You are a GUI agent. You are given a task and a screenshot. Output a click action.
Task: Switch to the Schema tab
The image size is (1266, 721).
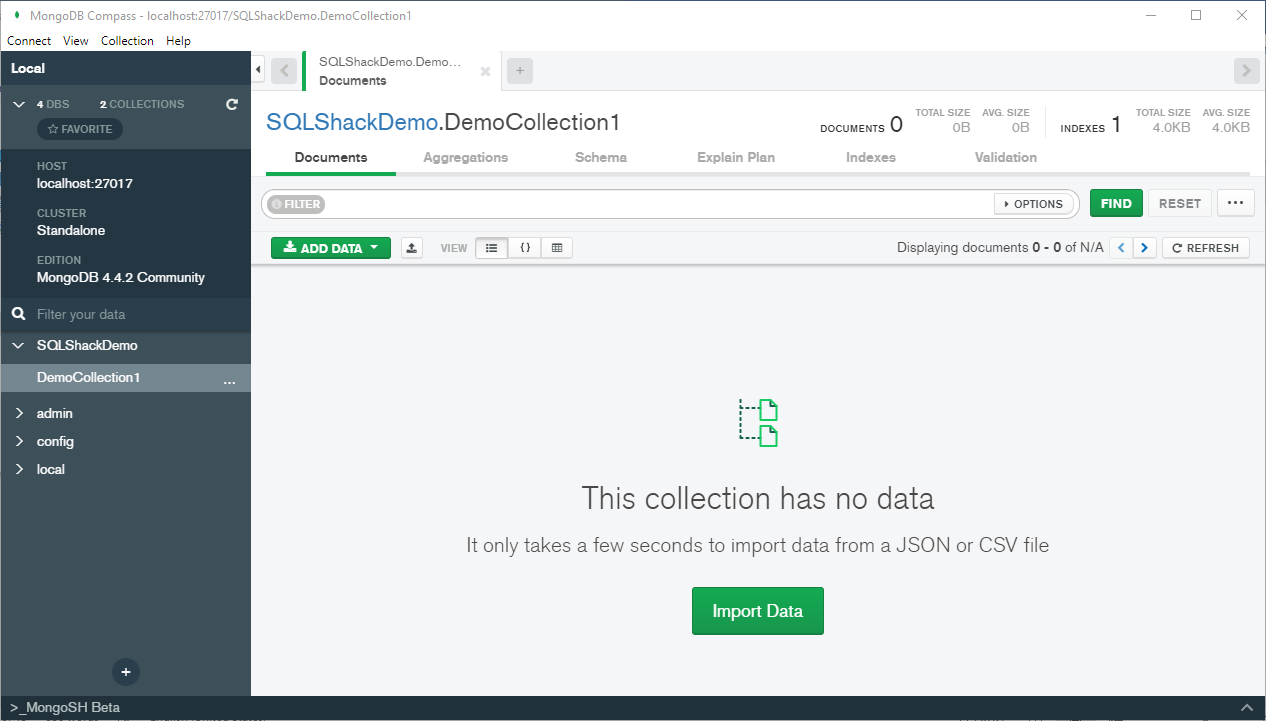click(x=601, y=158)
